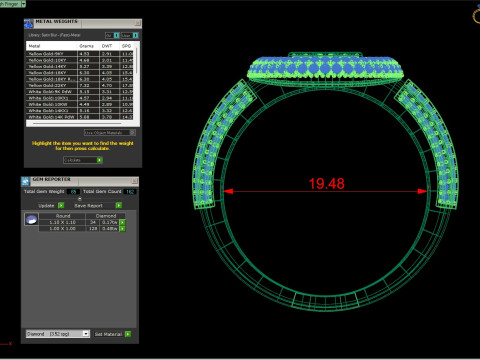The height and width of the screenshot is (360, 480).
Task: Open the Diamond material dropdown
Action: (x=86, y=334)
